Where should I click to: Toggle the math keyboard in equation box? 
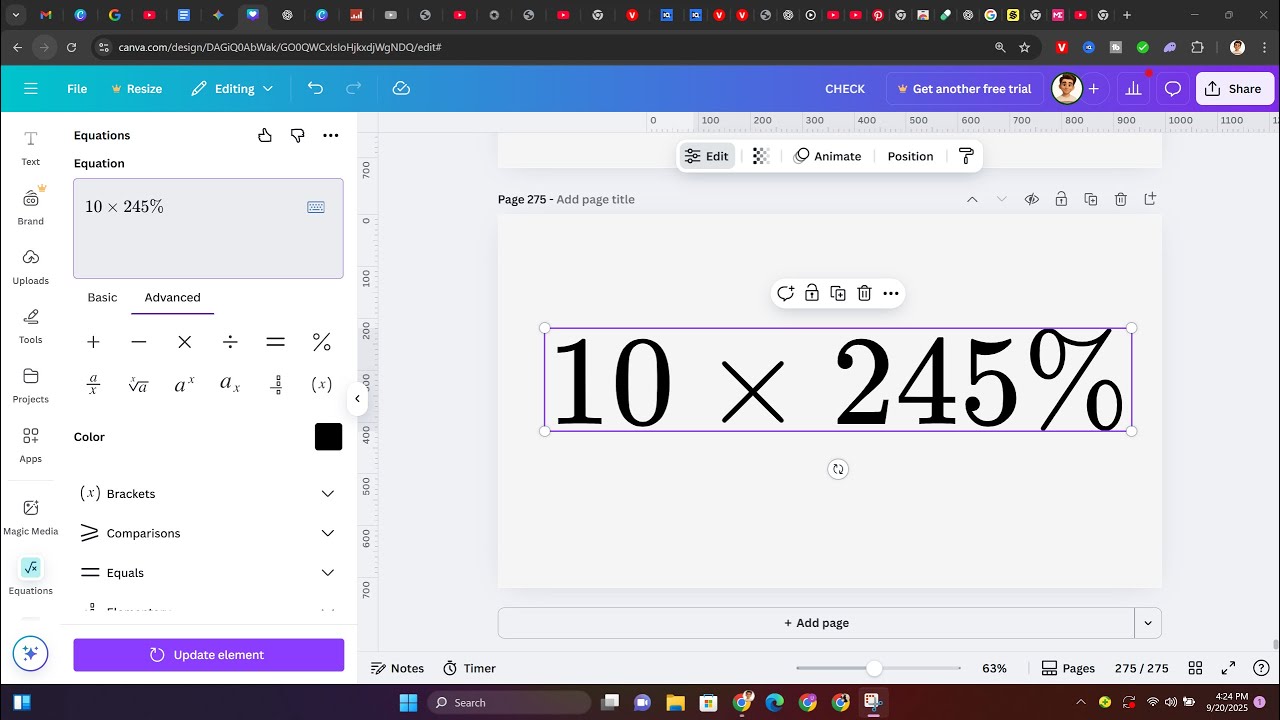[x=316, y=207]
